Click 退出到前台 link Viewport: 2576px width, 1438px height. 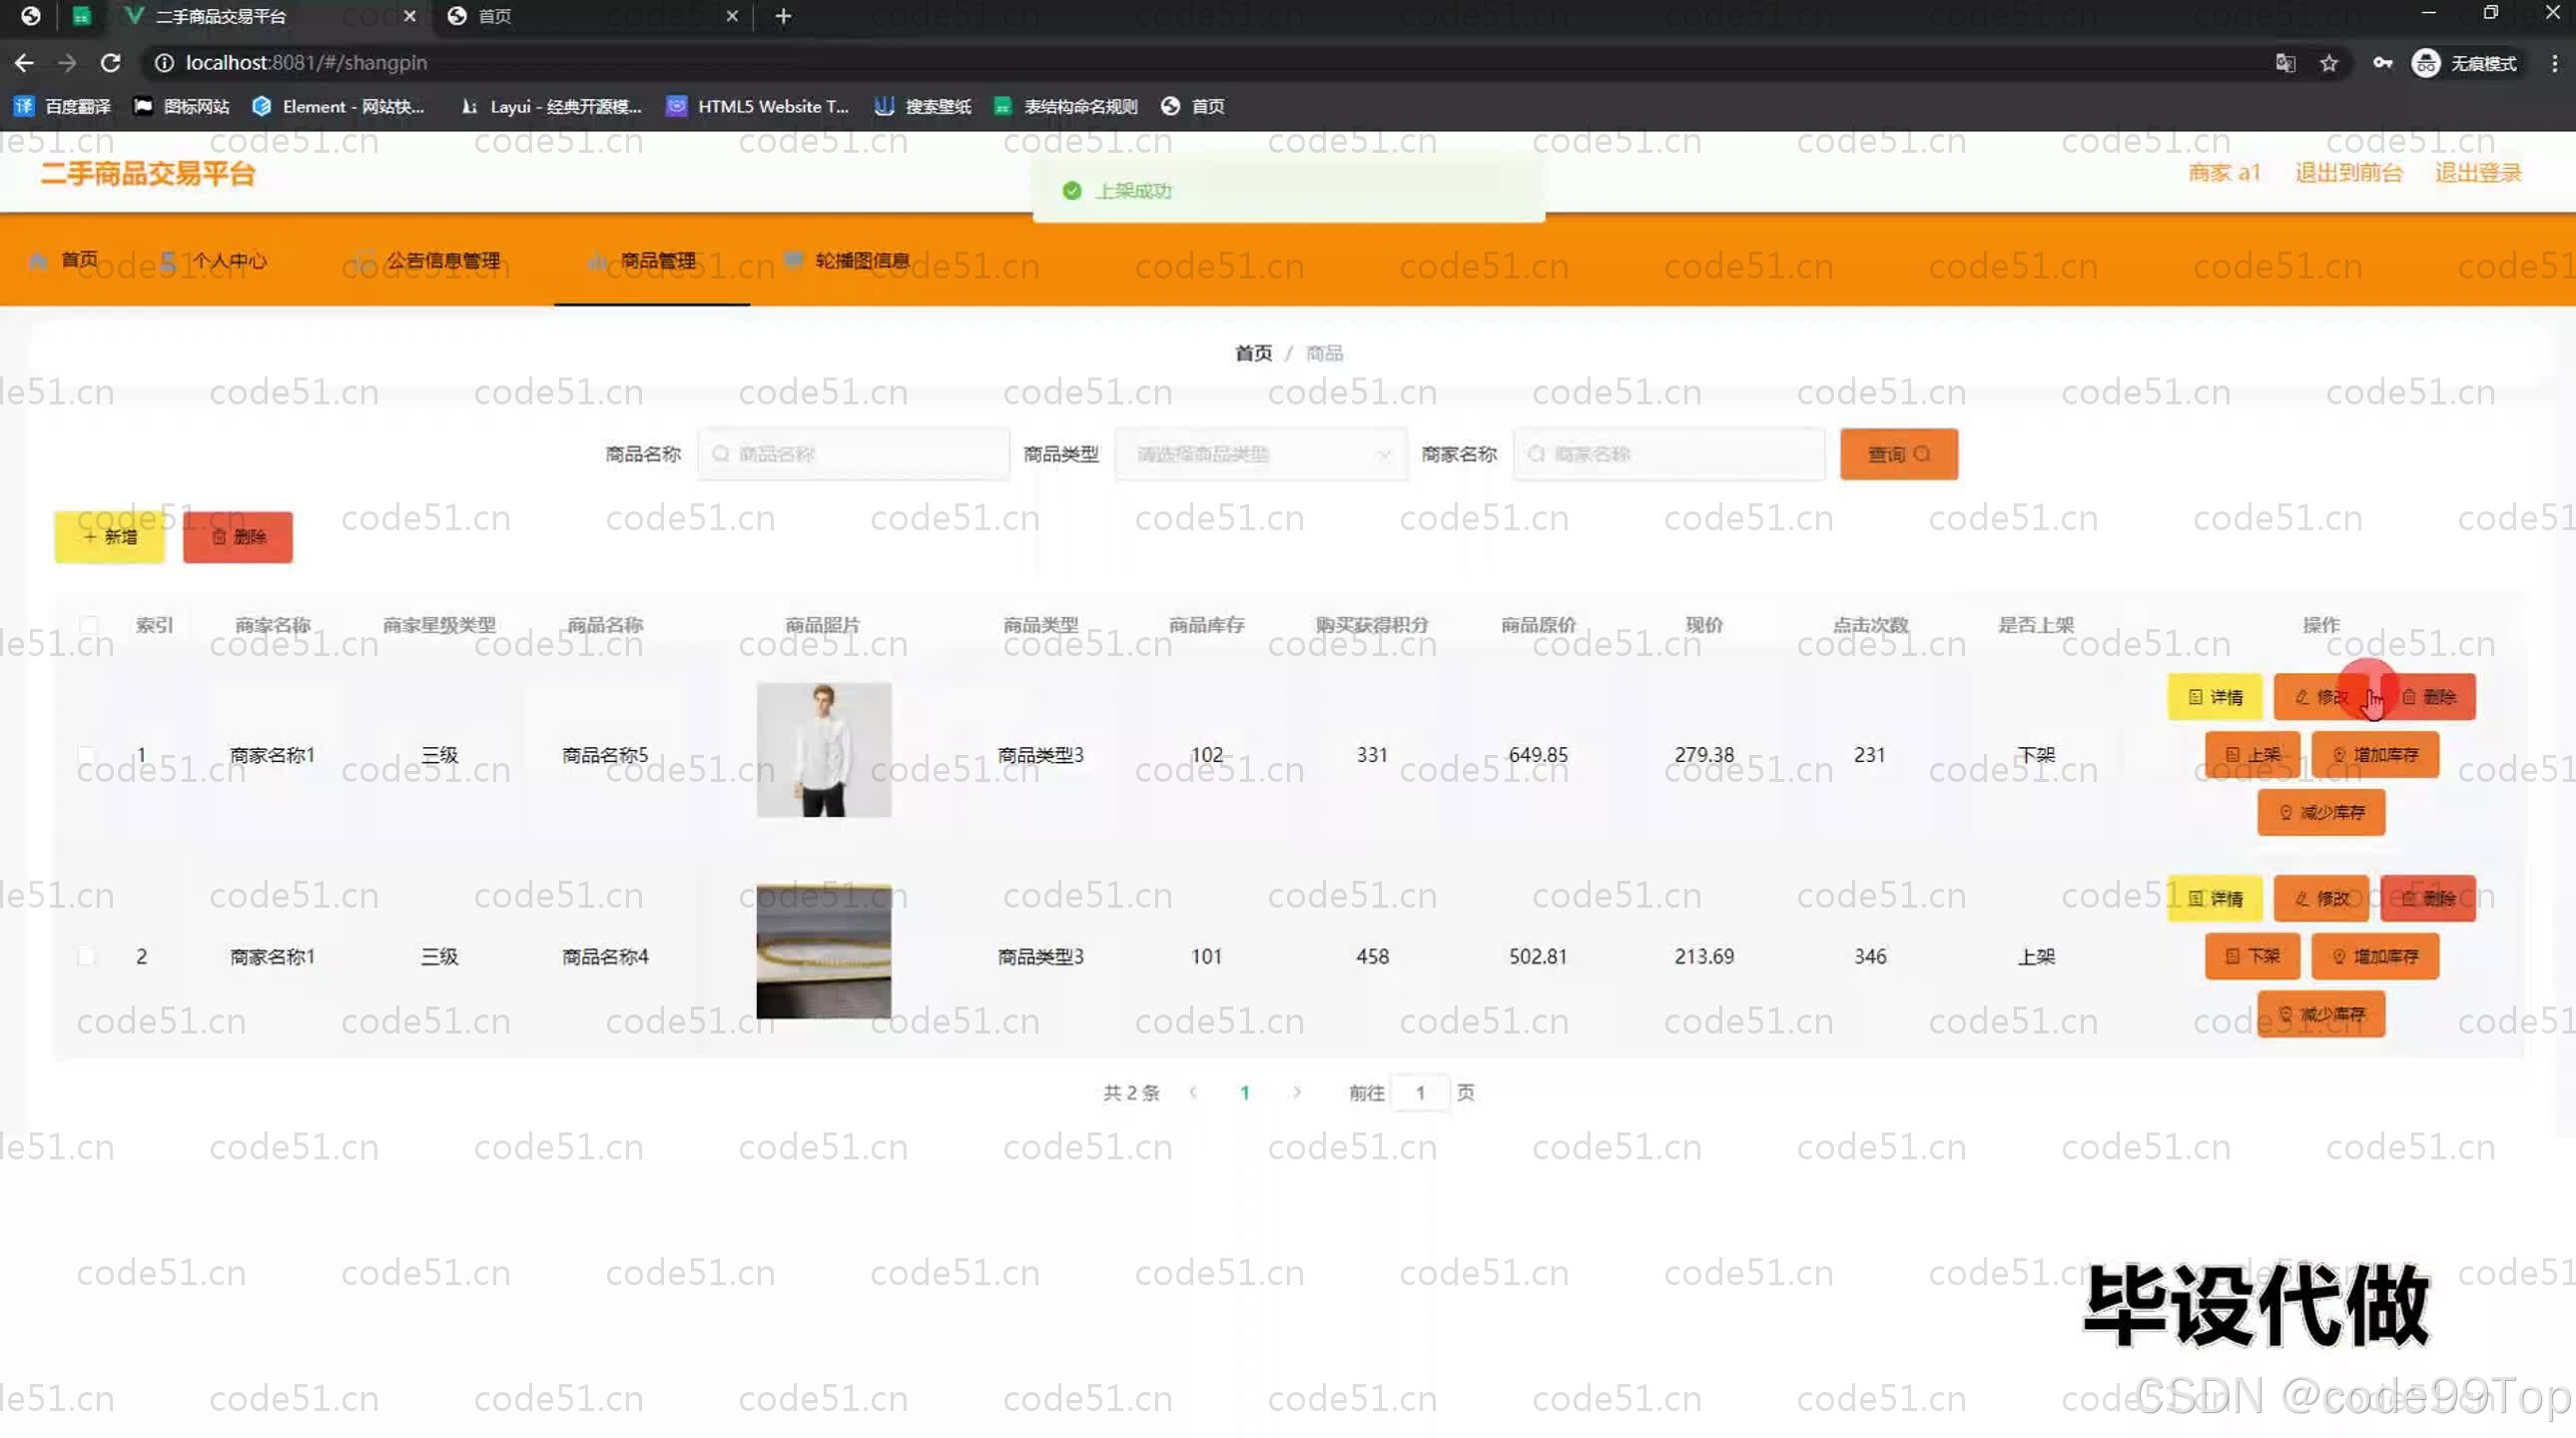2348,173
